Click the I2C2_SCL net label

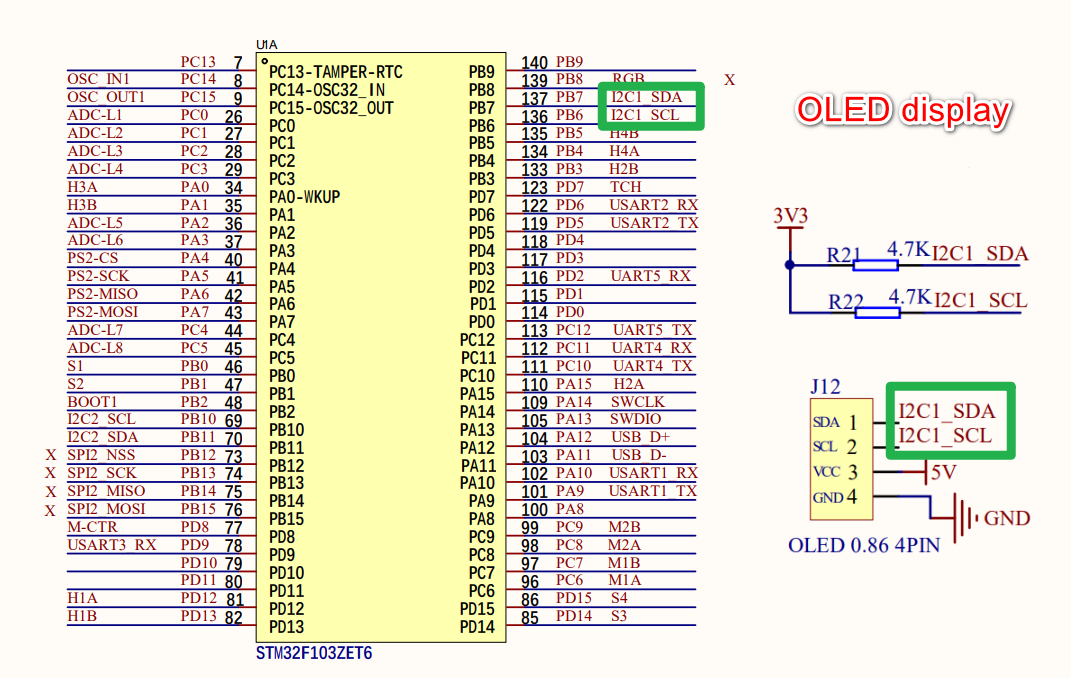point(101,419)
